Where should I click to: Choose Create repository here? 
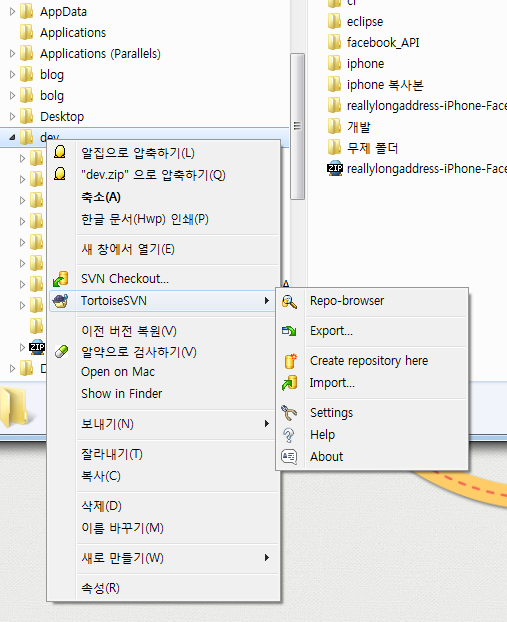coord(372,361)
